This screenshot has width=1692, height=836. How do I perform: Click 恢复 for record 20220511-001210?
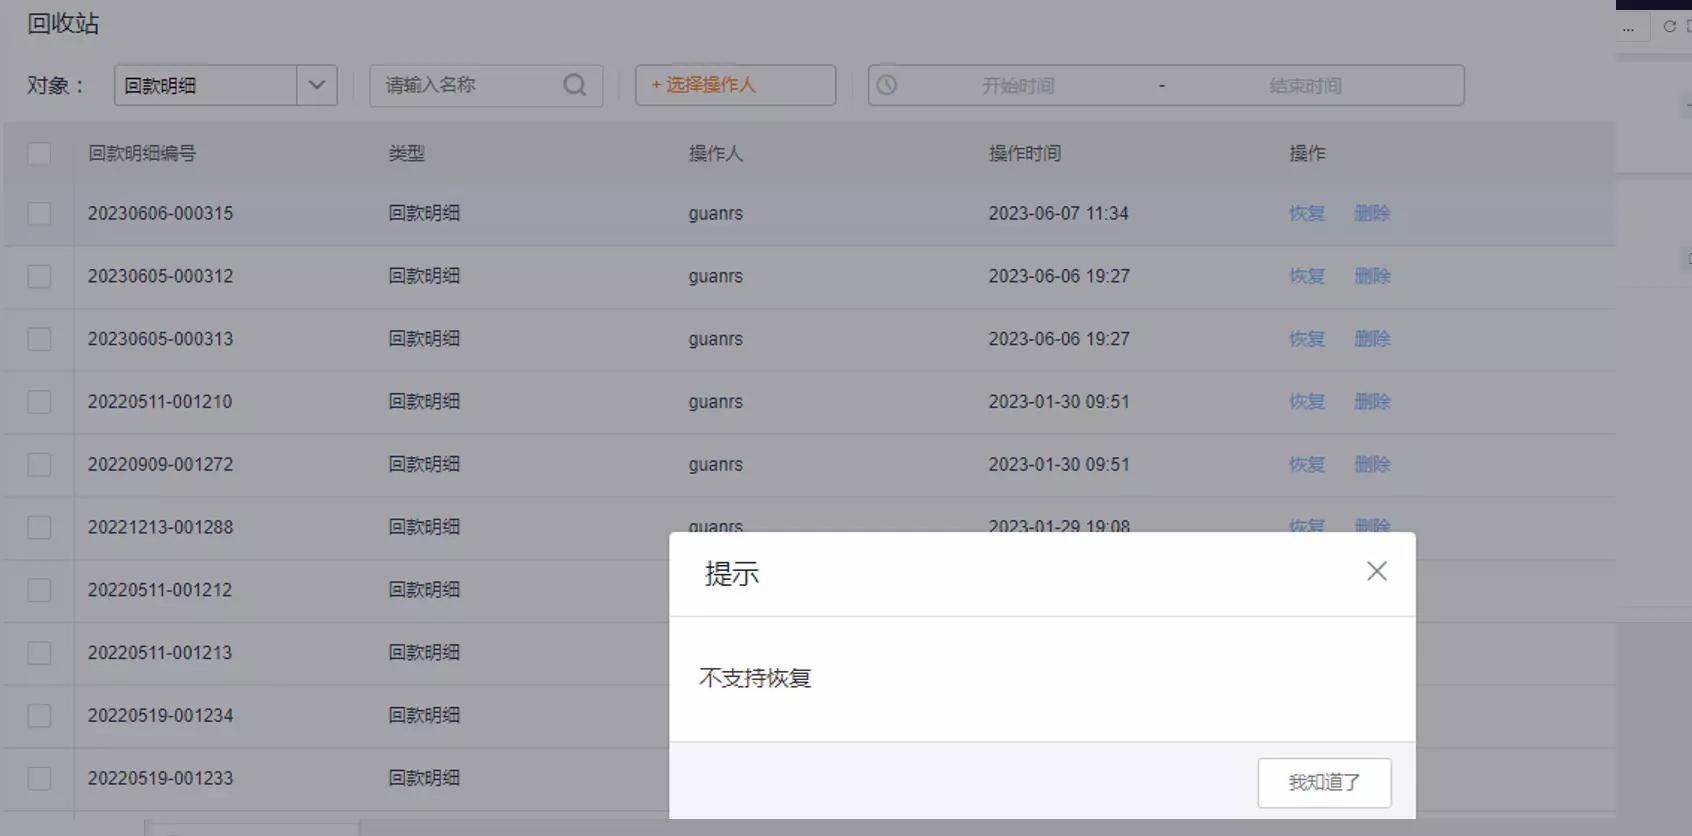(1306, 401)
